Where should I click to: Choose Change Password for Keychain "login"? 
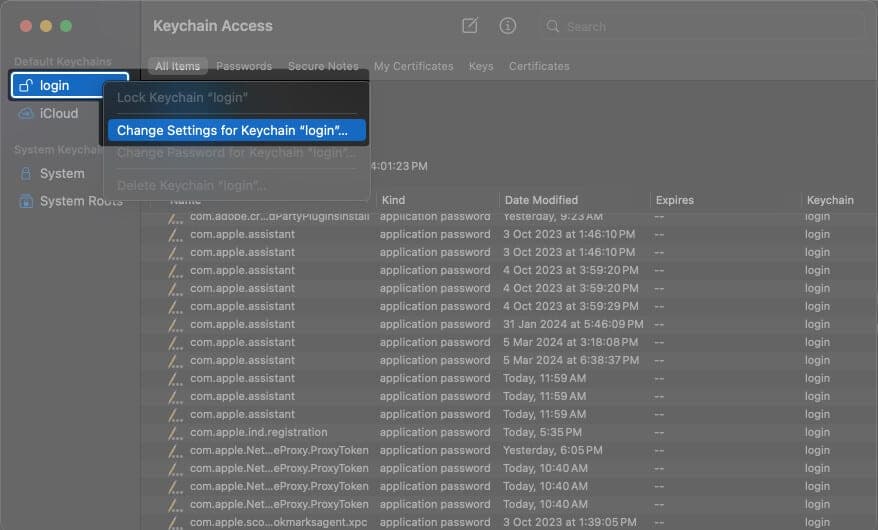point(236,153)
